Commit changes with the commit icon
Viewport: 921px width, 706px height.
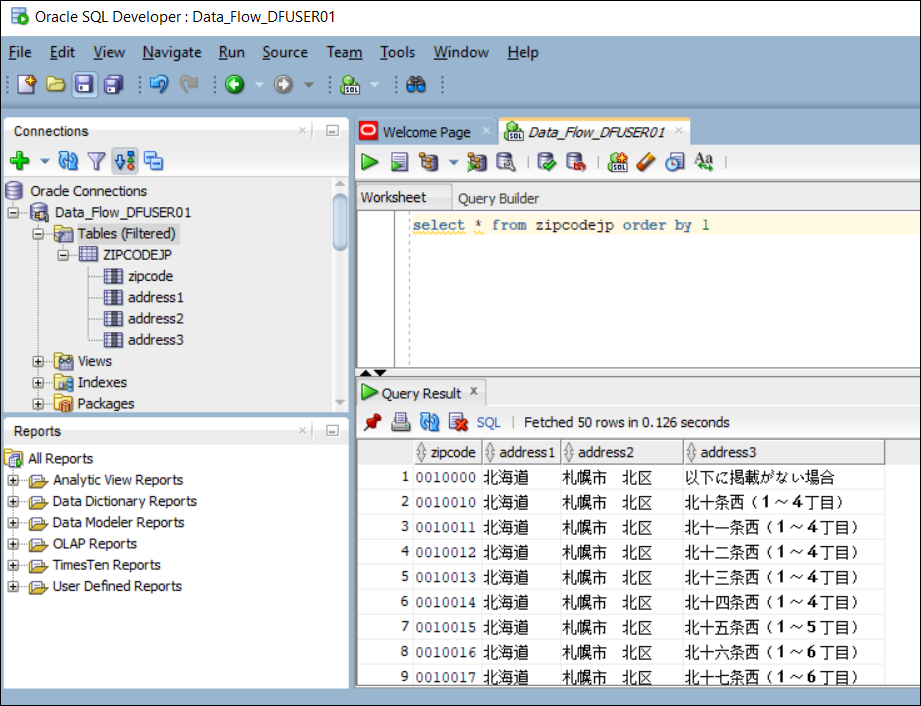point(546,162)
